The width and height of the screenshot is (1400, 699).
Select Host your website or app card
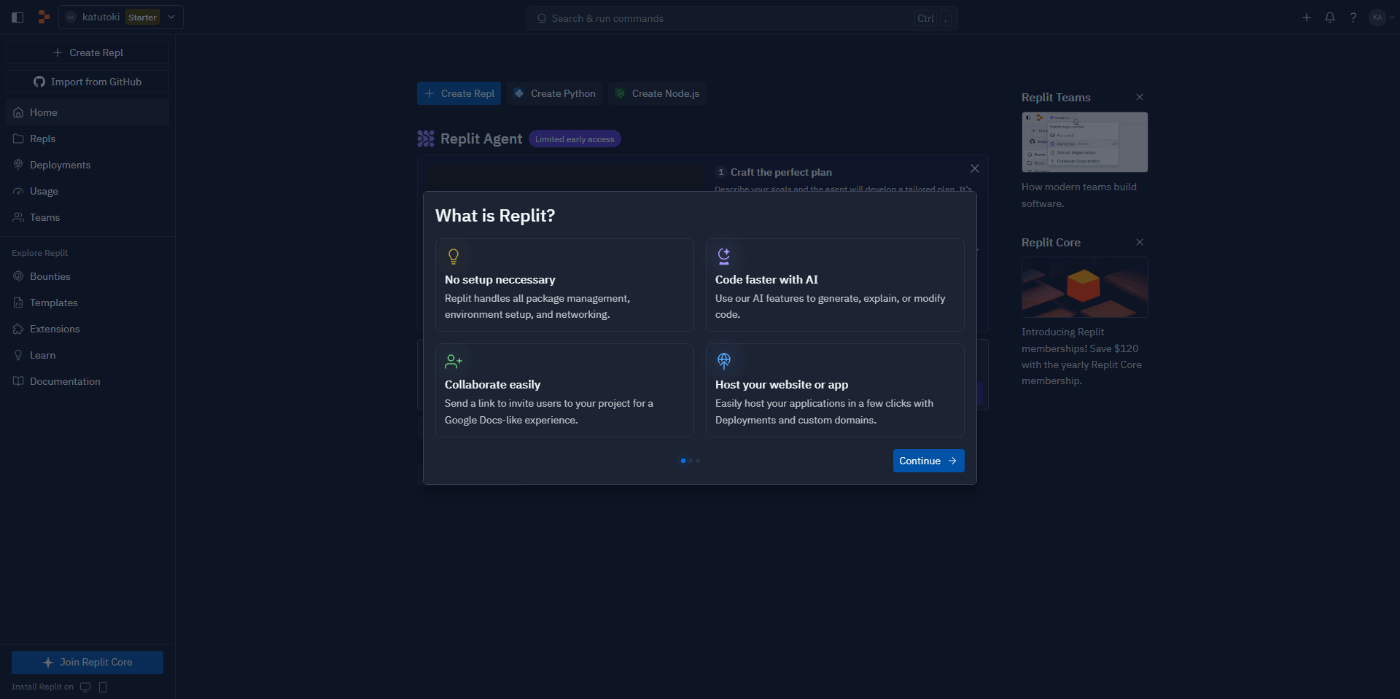coord(835,390)
